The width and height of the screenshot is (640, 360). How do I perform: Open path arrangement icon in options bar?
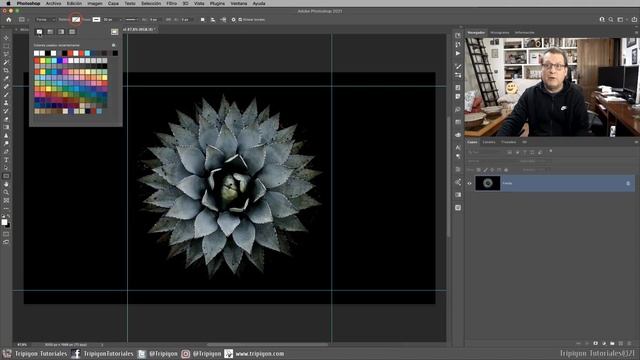[223, 20]
